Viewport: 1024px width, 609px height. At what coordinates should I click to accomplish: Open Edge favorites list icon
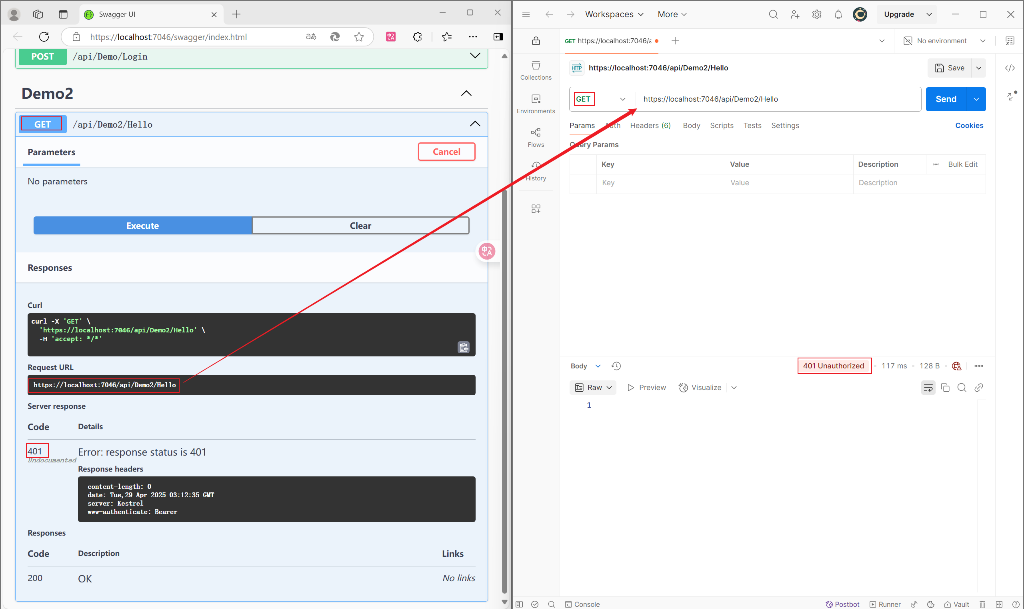point(447,37)
